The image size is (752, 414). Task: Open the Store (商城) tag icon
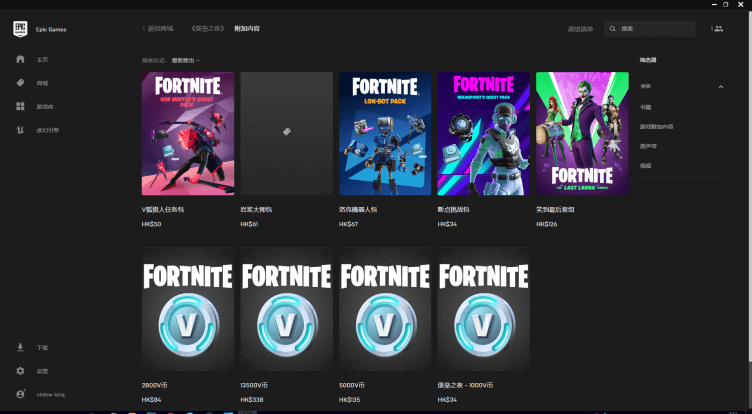20,83
